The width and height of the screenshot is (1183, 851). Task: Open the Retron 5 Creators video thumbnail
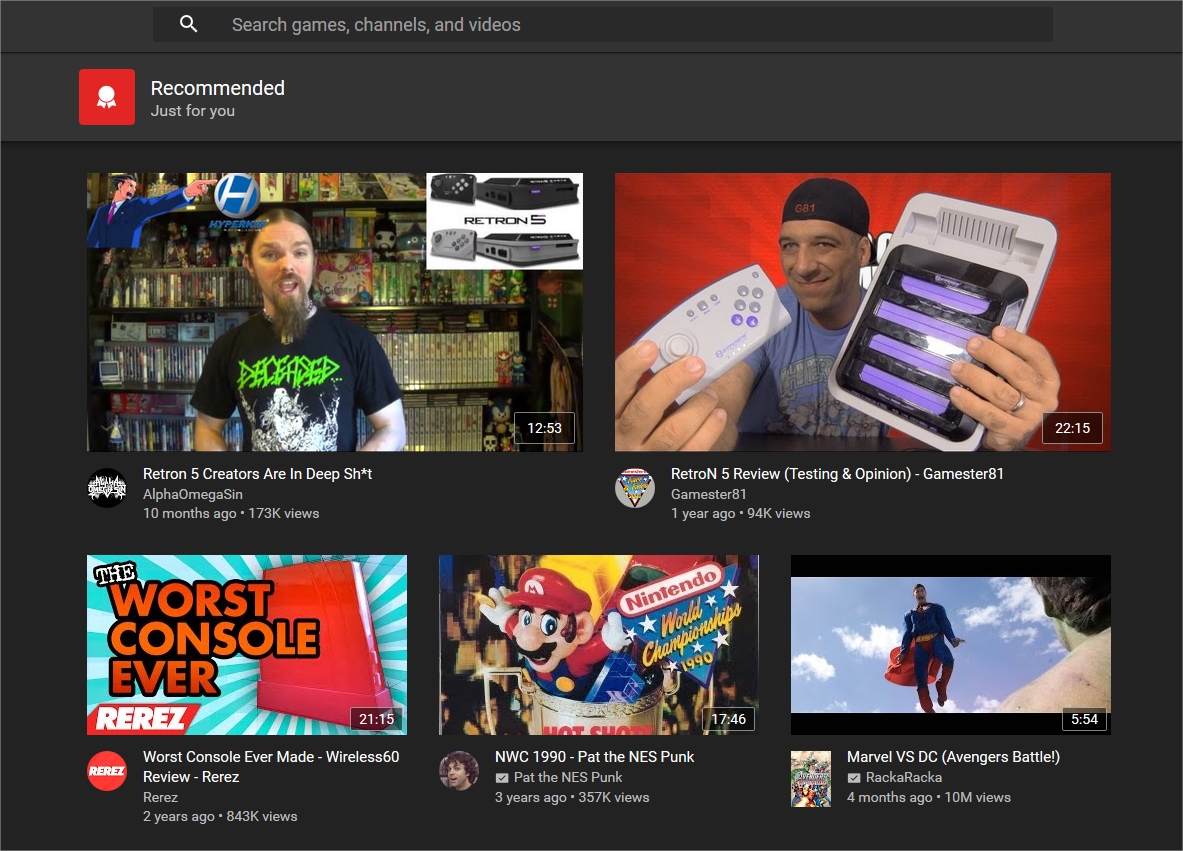click(335, 312)
